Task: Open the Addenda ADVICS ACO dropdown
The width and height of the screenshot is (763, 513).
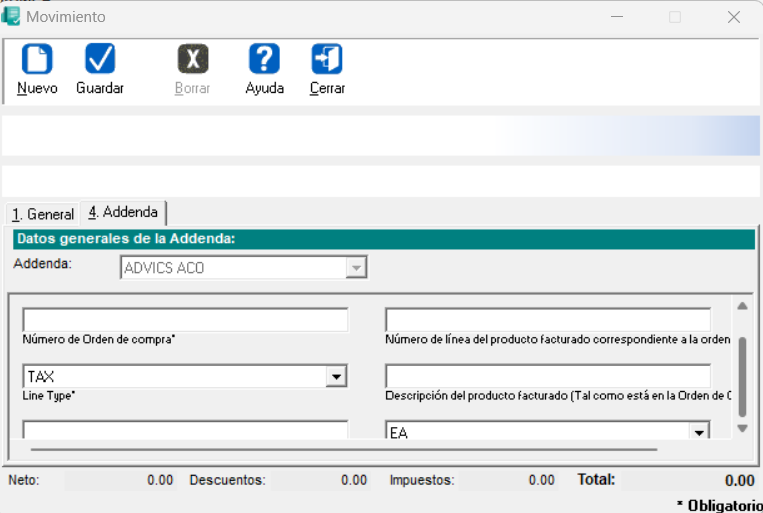Action: [356, 268]
